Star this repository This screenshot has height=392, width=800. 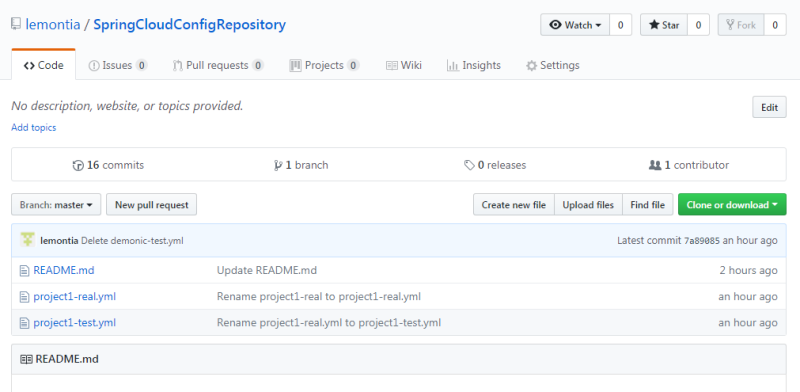[x=664, y=24]
